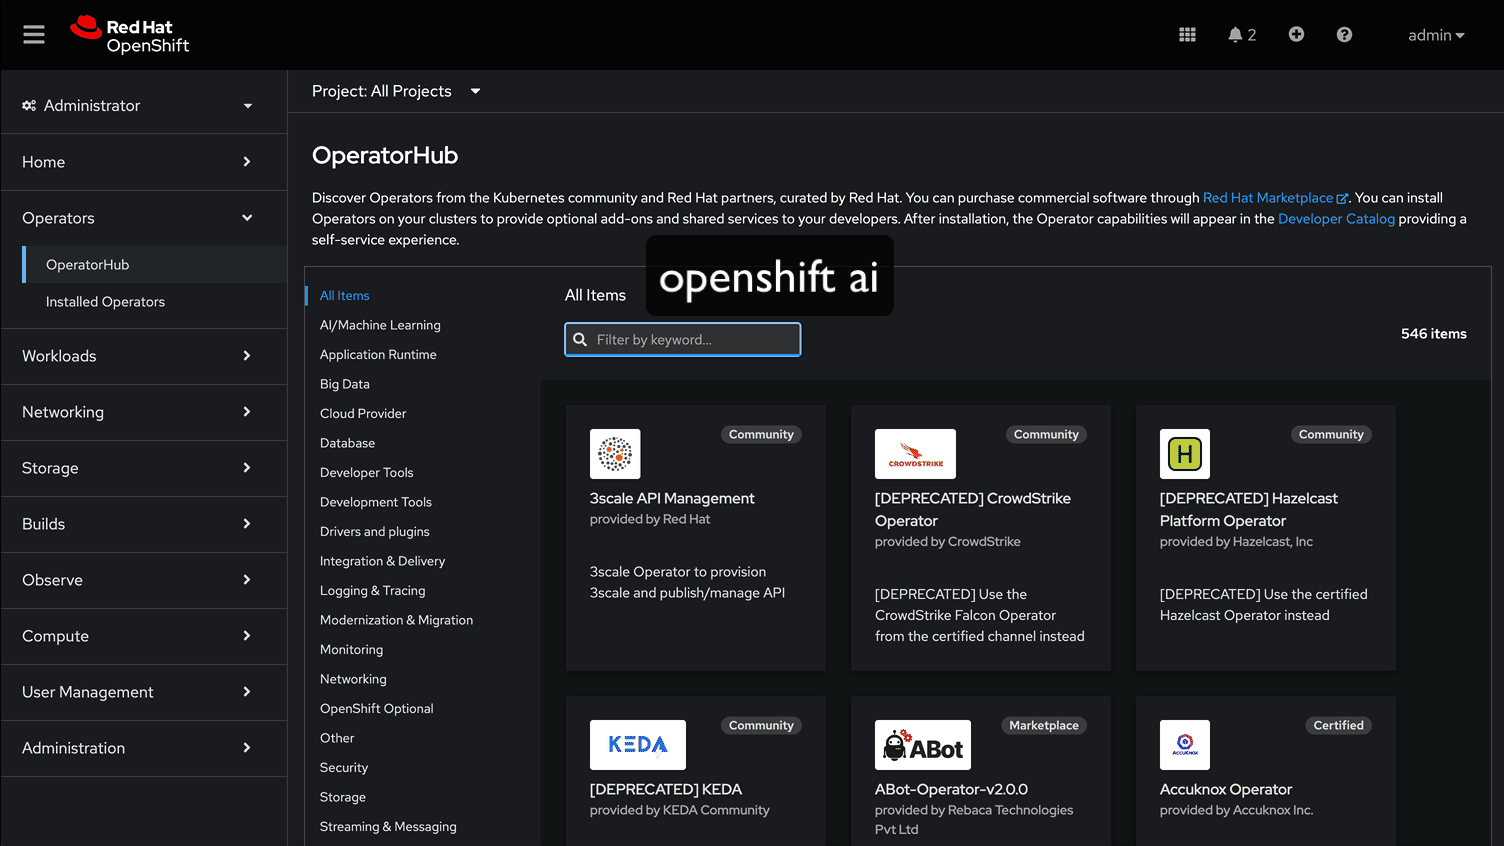Filter by Cloud Provider category
Screen dimensions: 1504x846
pyautogui.click(x=363, y=414)
